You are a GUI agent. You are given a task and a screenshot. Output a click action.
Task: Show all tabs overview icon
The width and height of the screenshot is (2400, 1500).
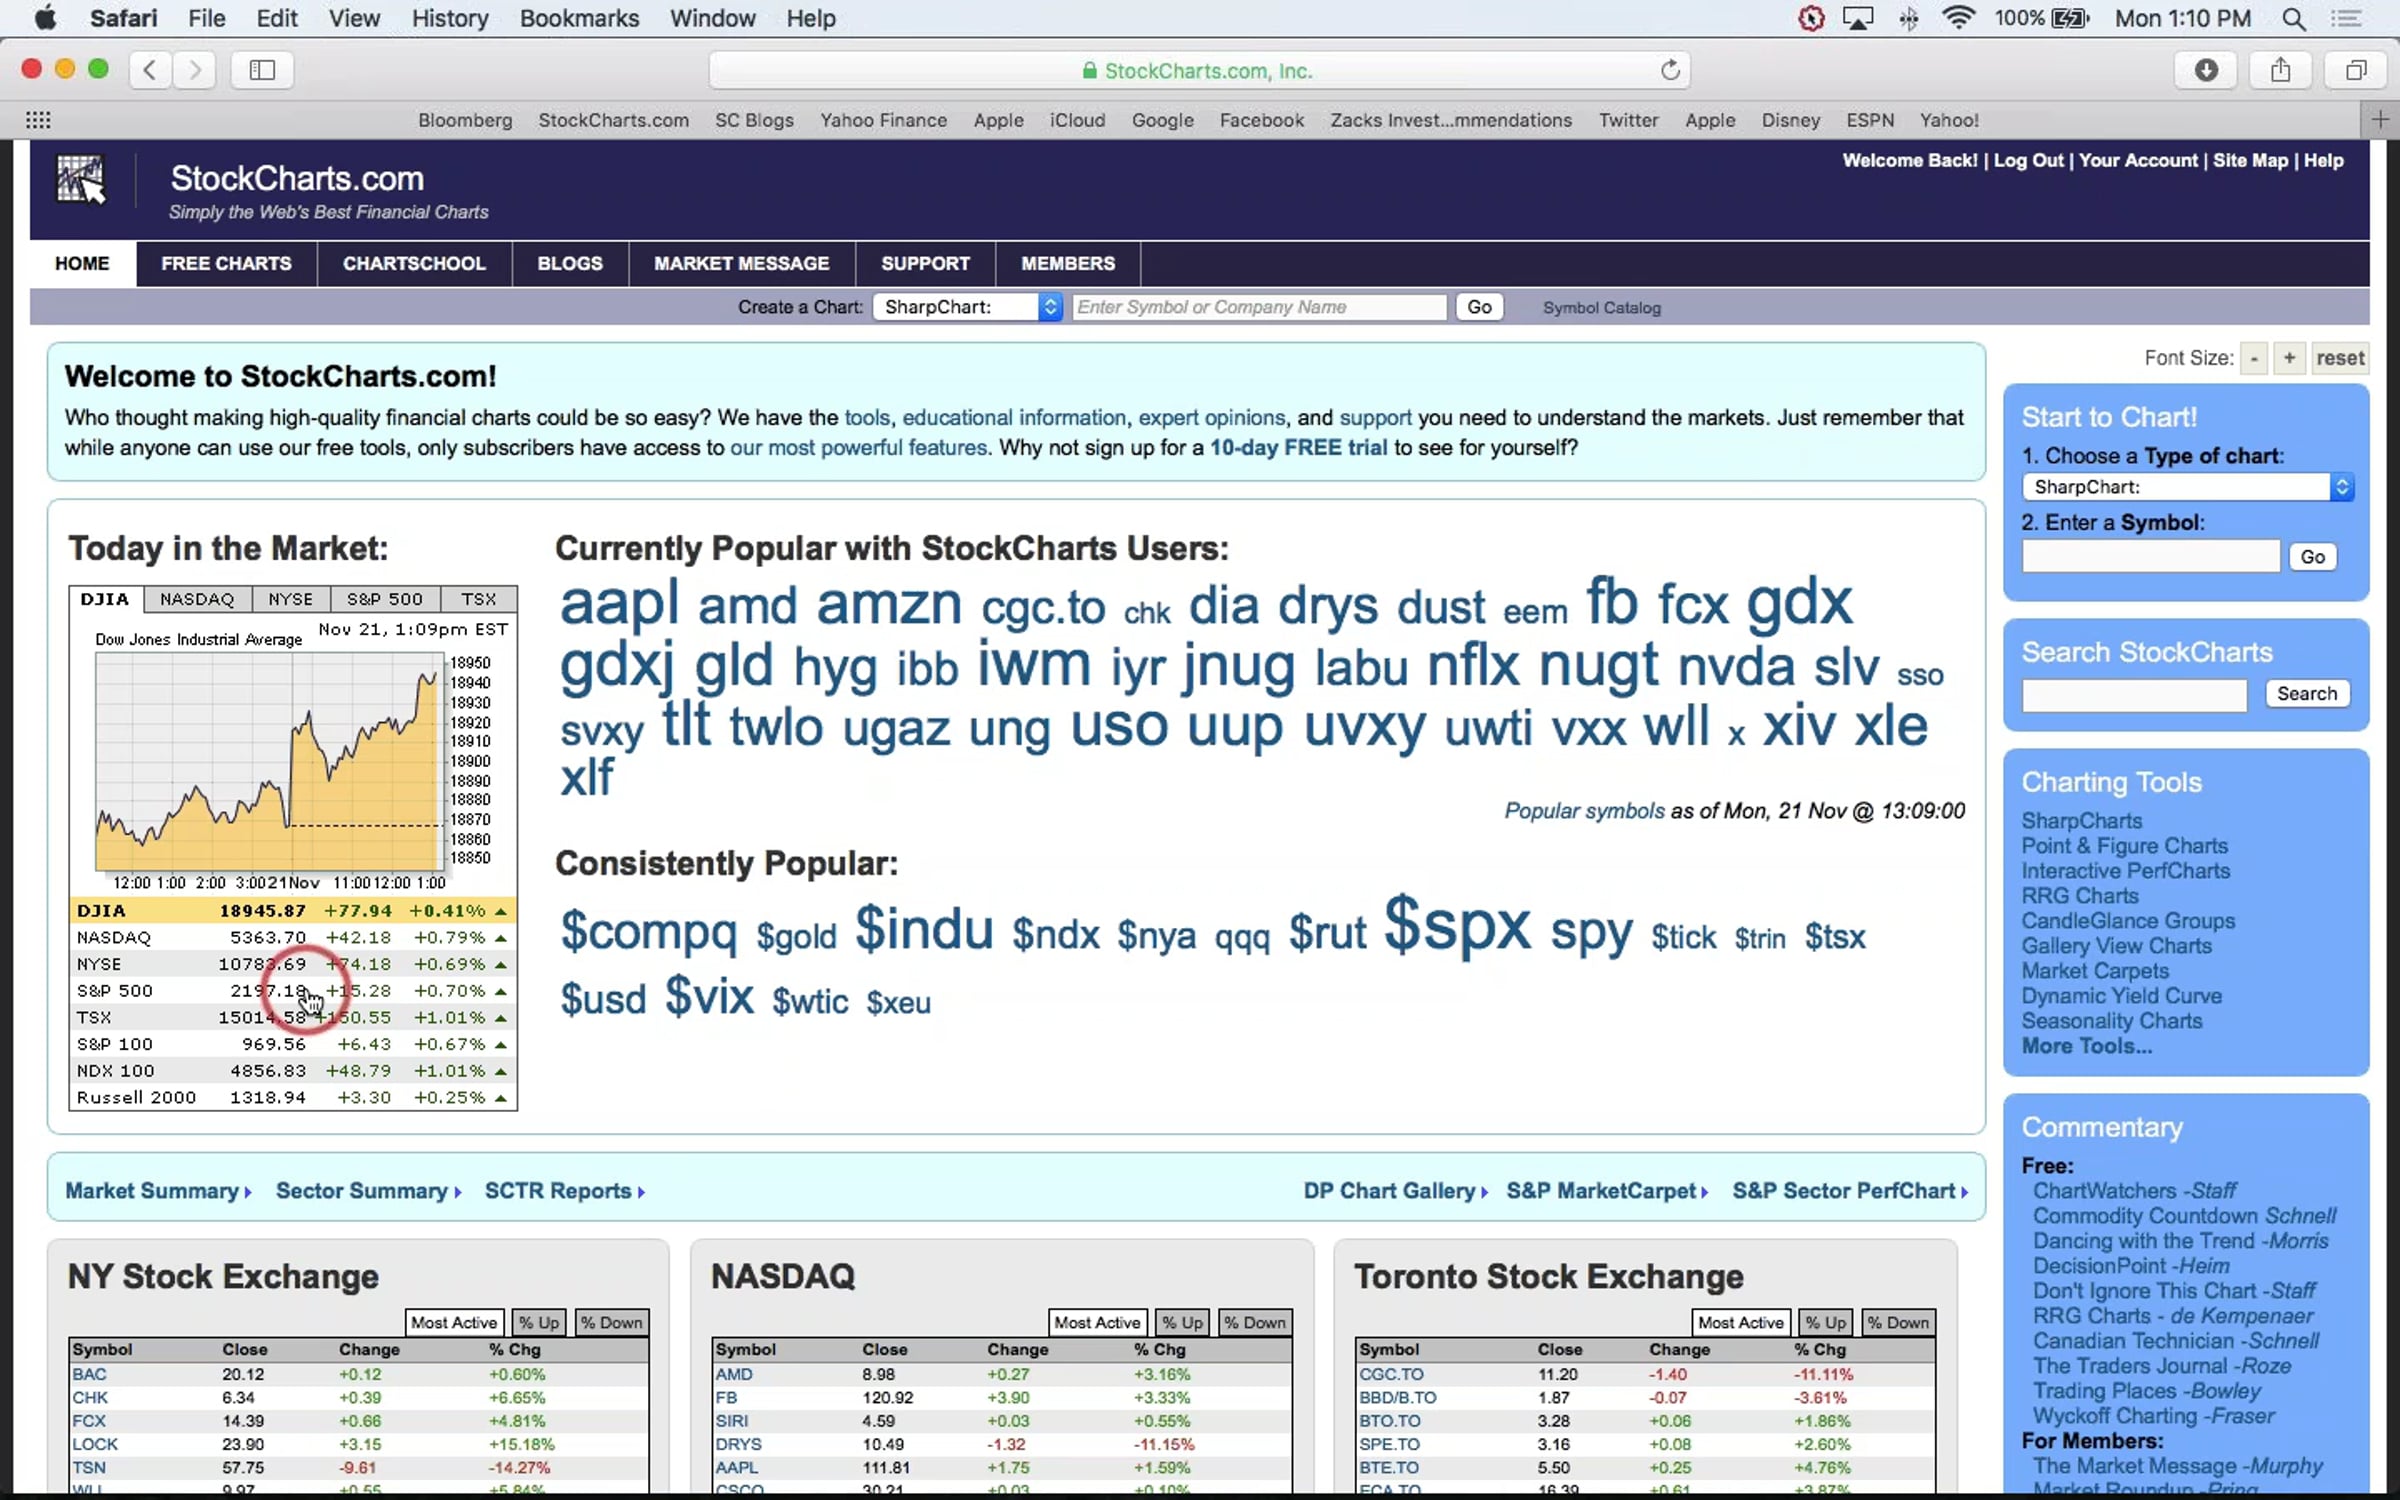(x=2356, y=70)
